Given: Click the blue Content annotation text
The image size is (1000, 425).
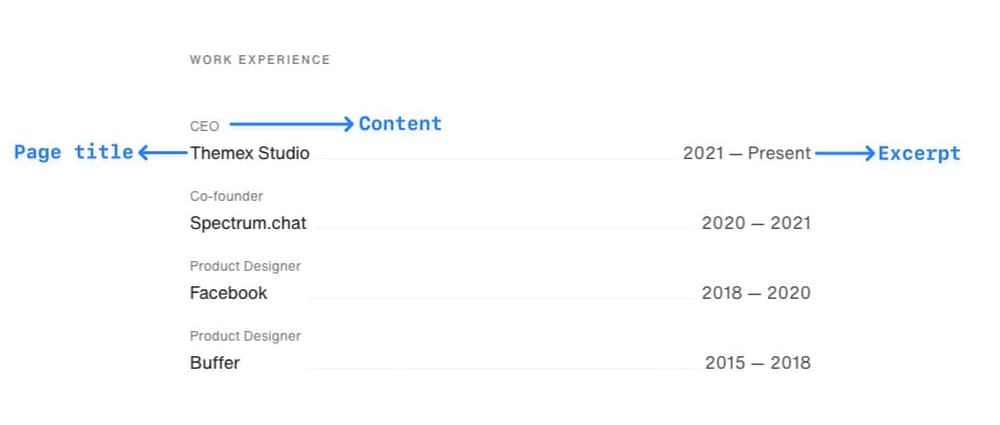Looking at the screenshot, I should pyautogui.click(x=400, y=124).
